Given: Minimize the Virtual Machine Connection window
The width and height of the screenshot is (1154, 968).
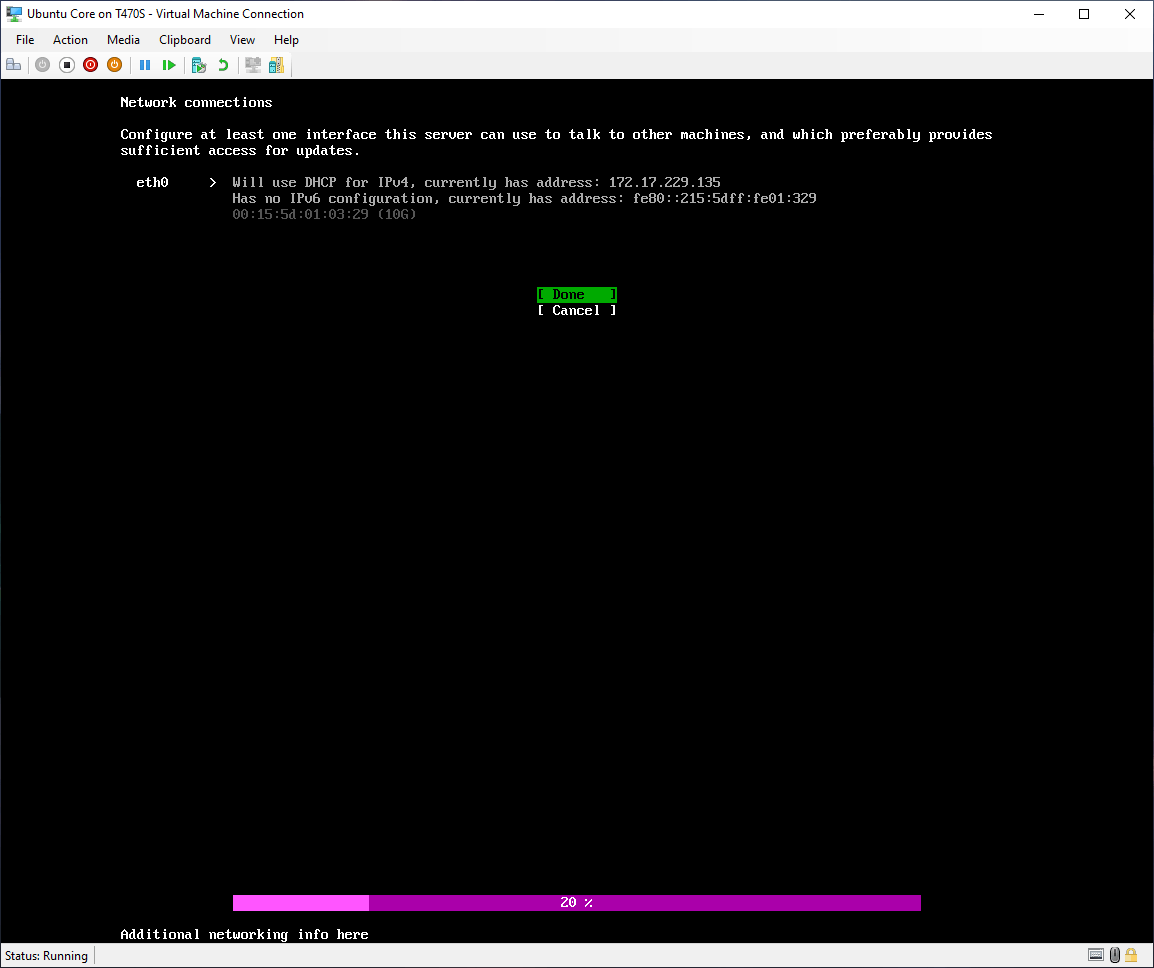Looking at the screenshot, I should coord(1039,14).
